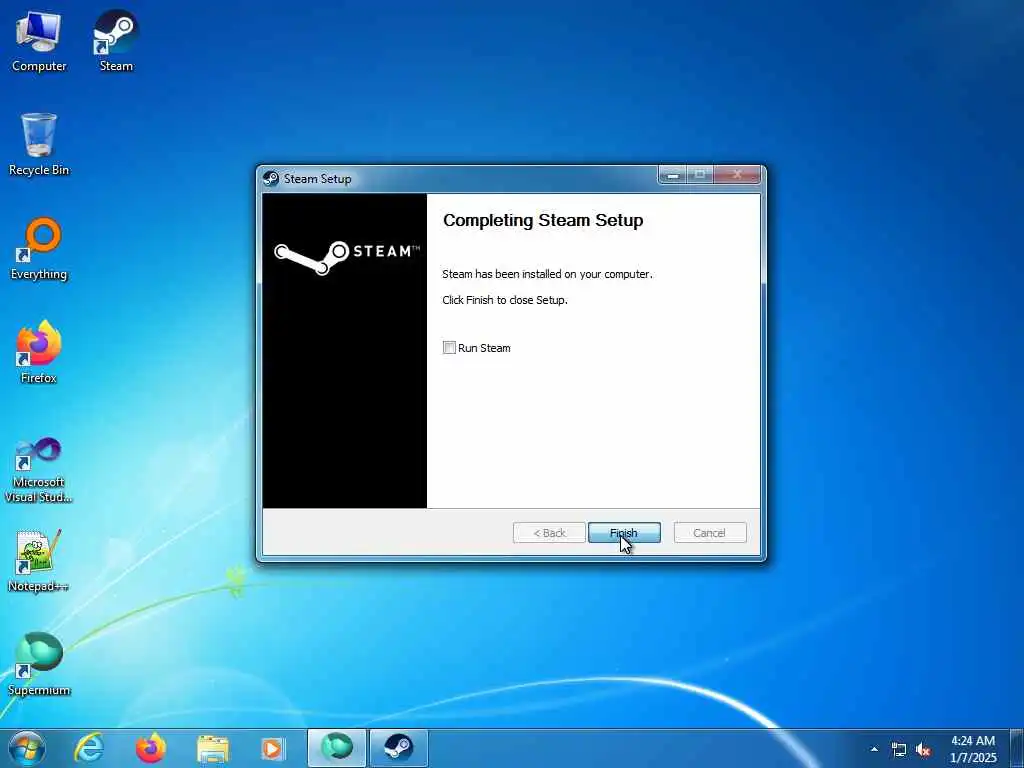The image size is (1024, 768).
Task: Select the Supermium desktop shortcut
Action: click(x=39, y=664)
